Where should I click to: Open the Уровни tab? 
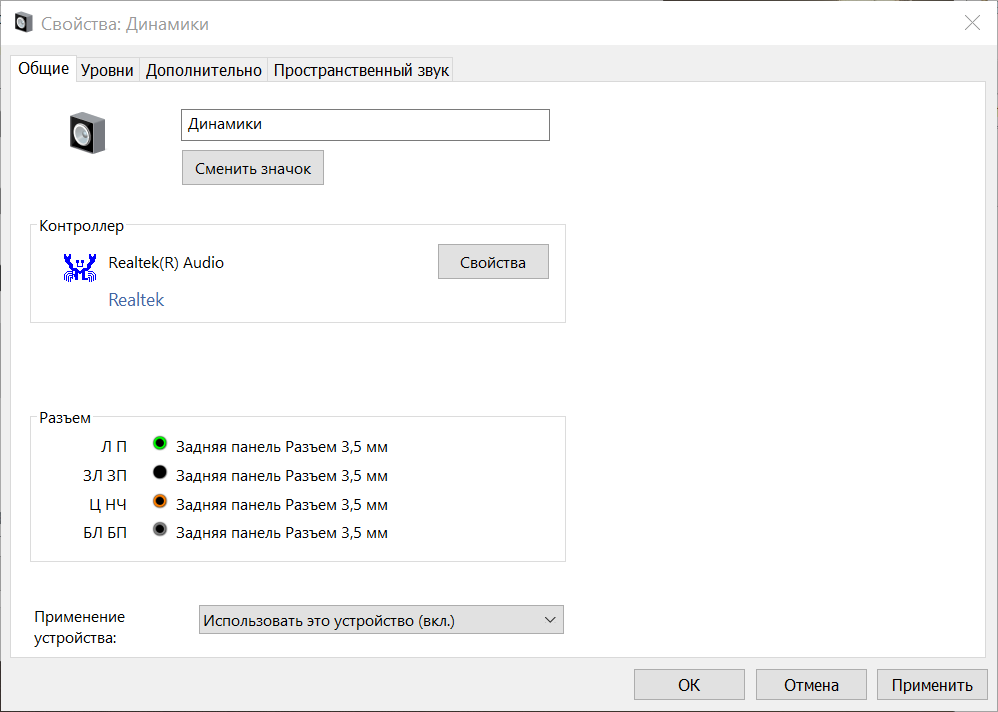pos(107,70)
